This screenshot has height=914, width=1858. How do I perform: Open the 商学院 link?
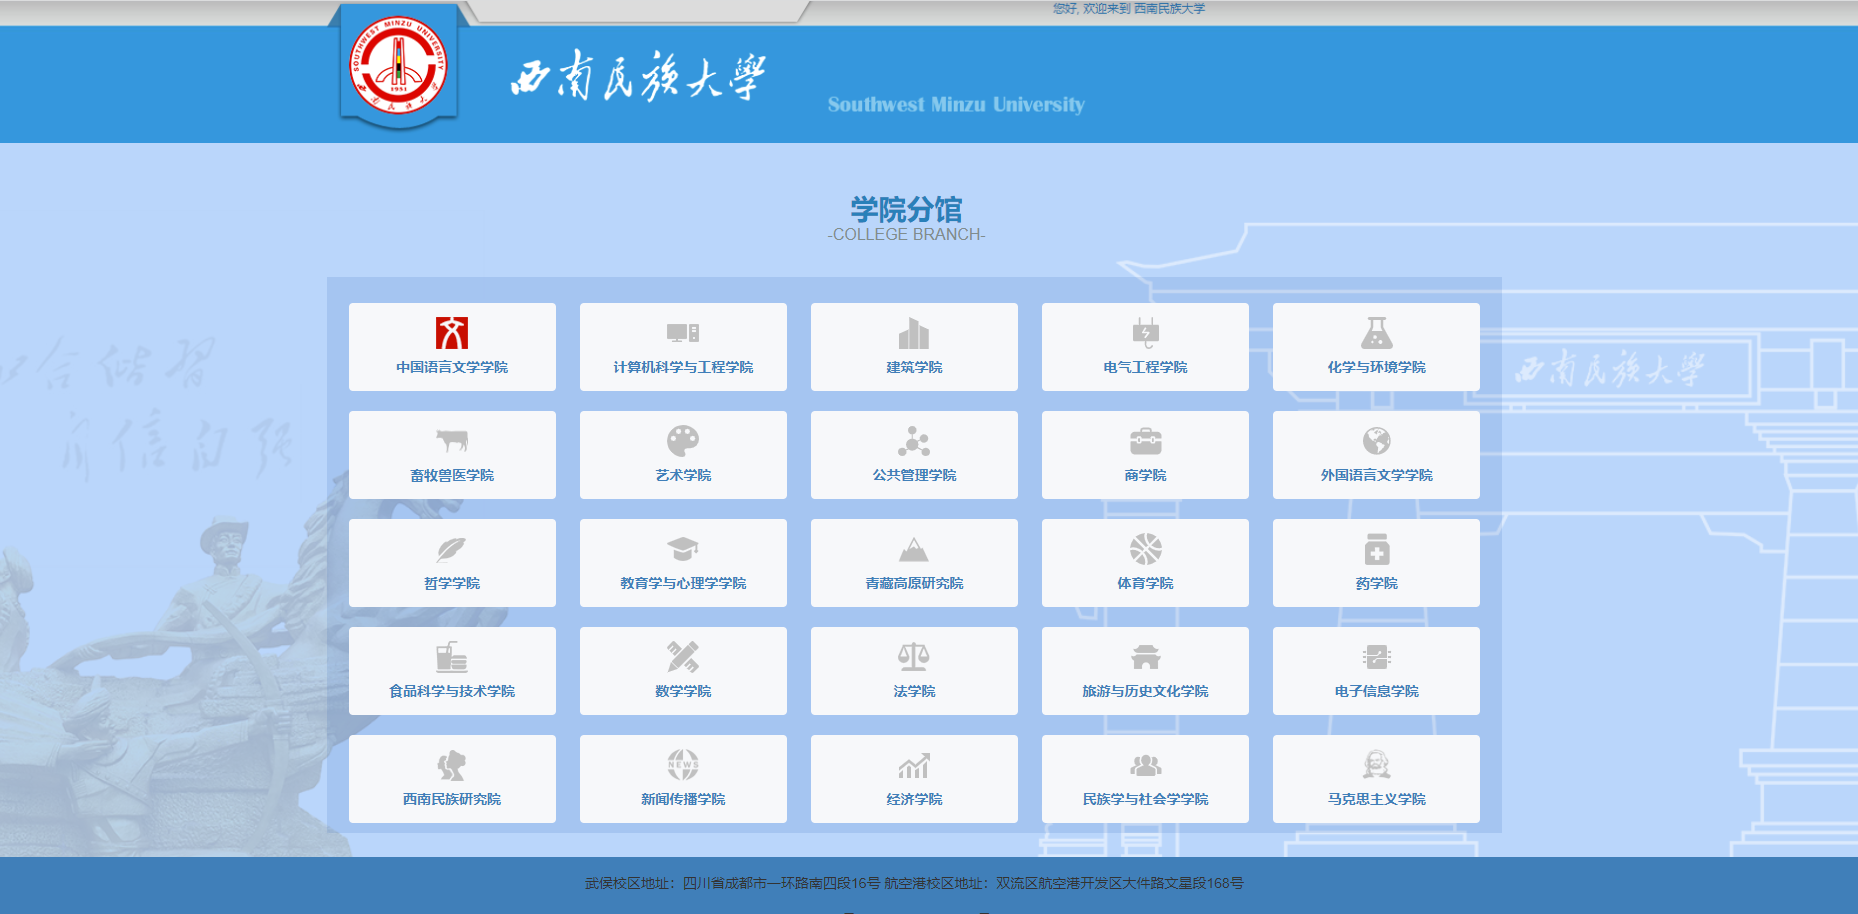1145,475
